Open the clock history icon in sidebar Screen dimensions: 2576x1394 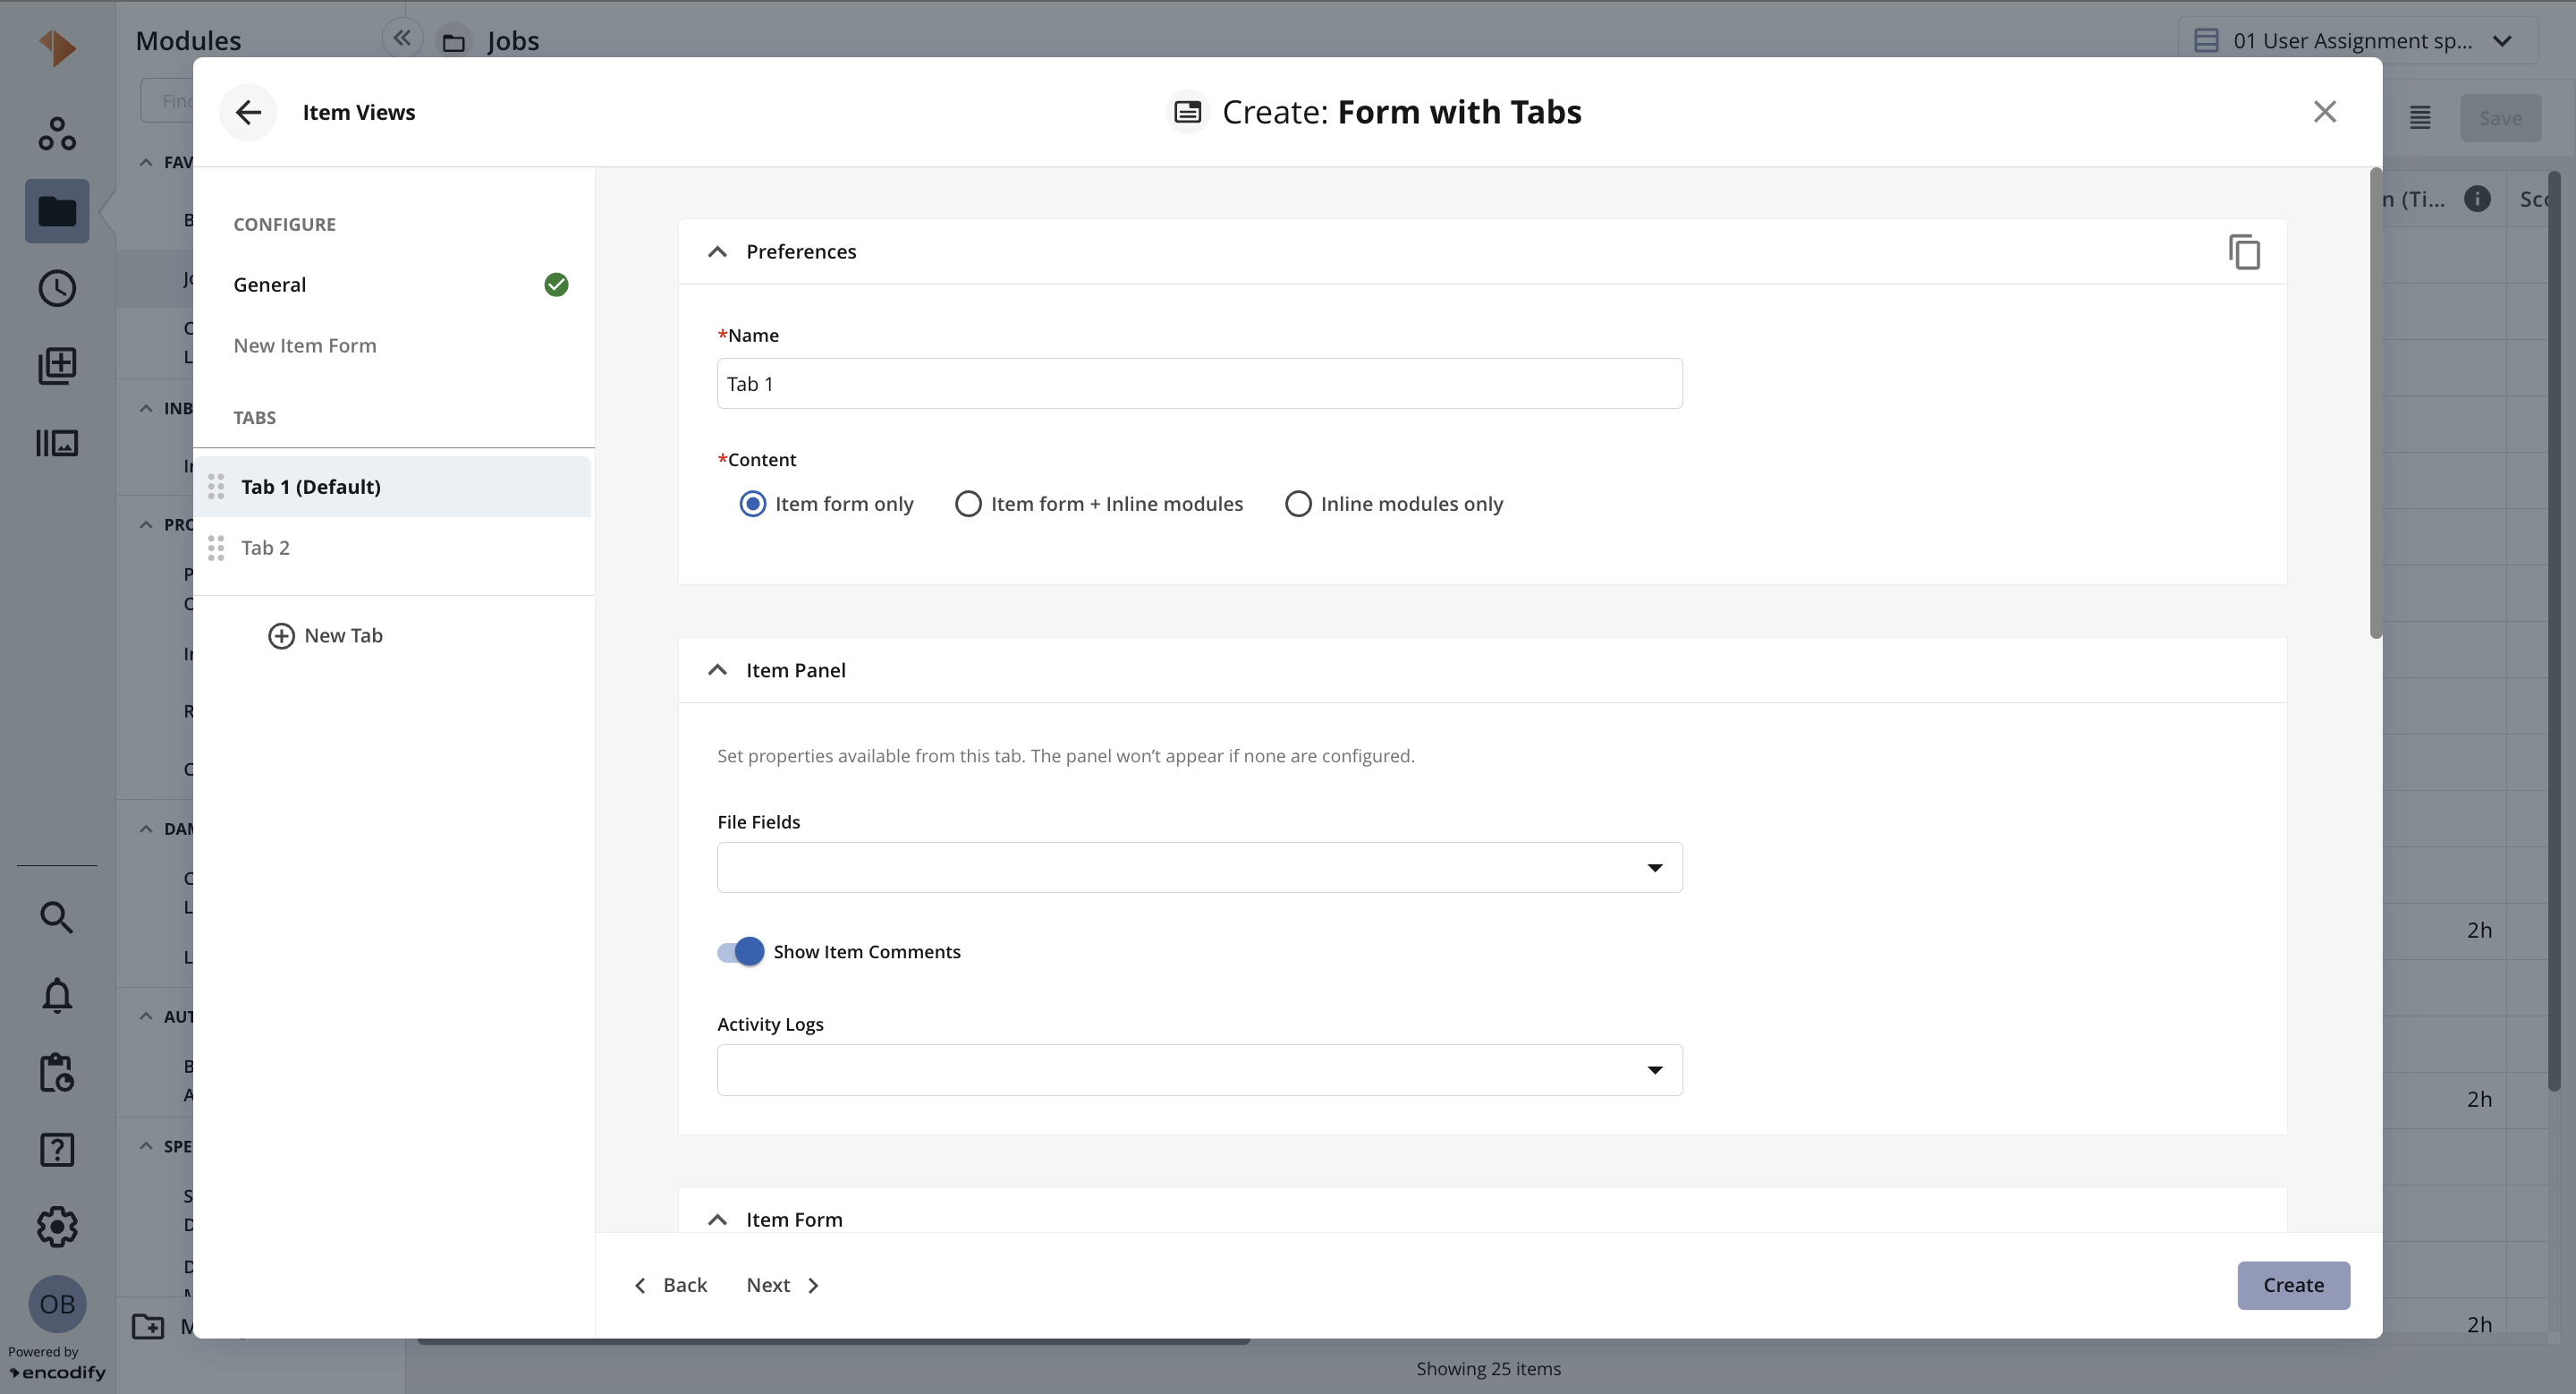coord(57,288)
